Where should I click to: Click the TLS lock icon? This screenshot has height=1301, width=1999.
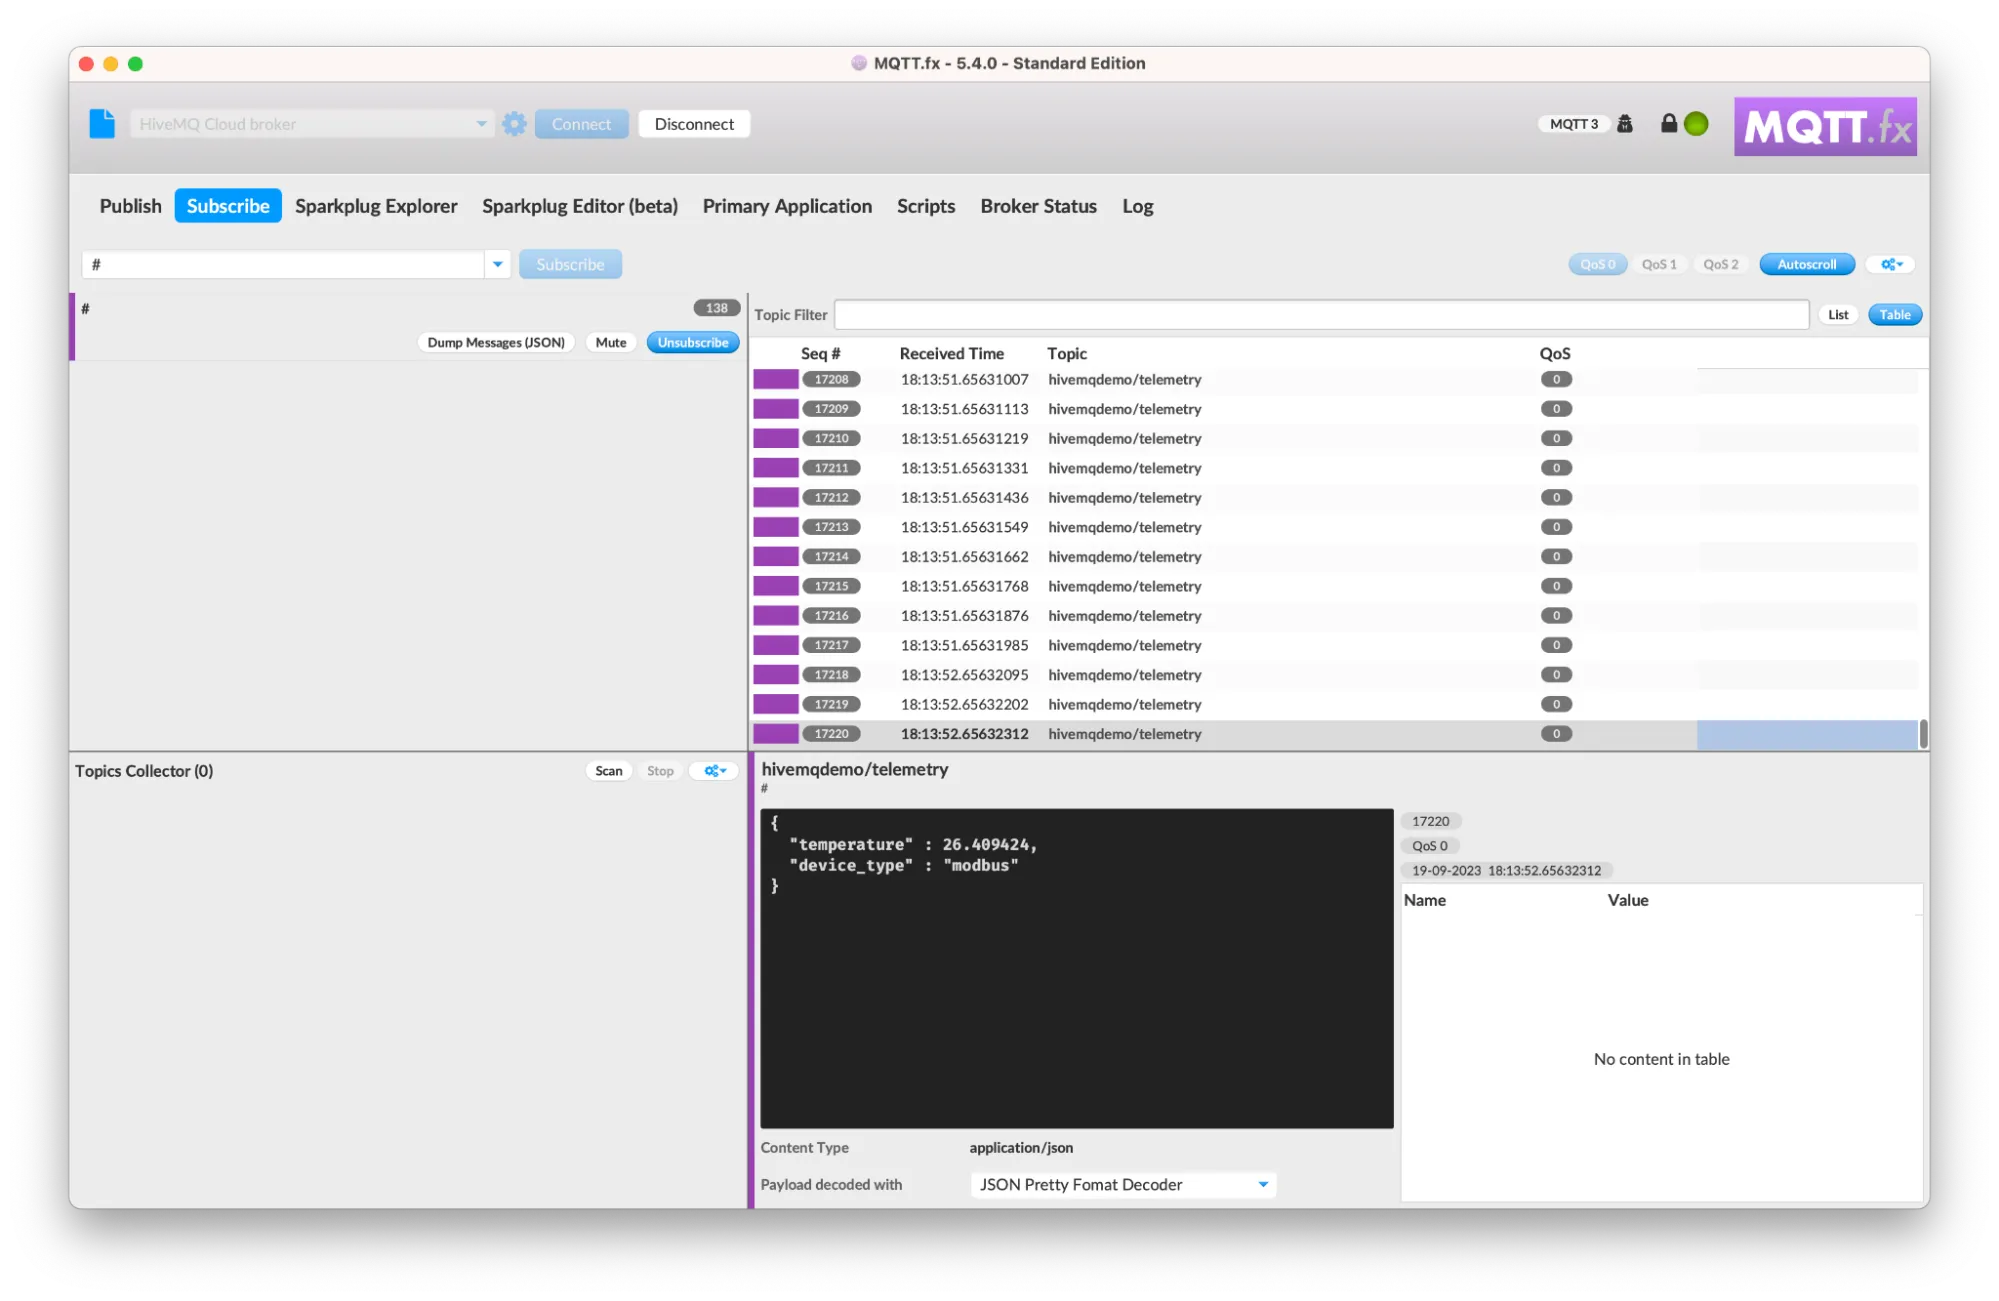(1668, 123)
